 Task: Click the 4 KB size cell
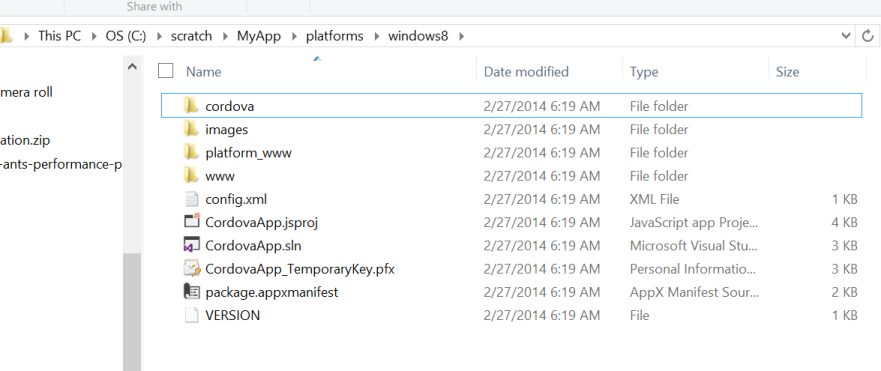(x=844, y=223)
